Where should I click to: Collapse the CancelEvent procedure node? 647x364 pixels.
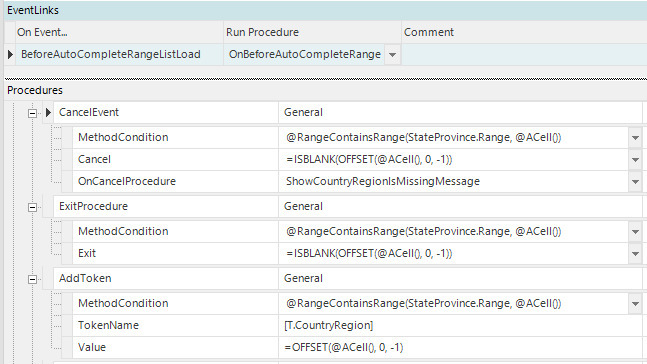point(32,113)
